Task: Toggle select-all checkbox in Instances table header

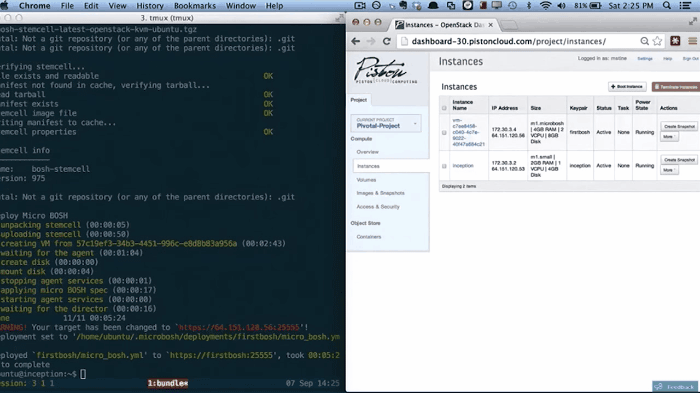Action: (x=444, y=108)
